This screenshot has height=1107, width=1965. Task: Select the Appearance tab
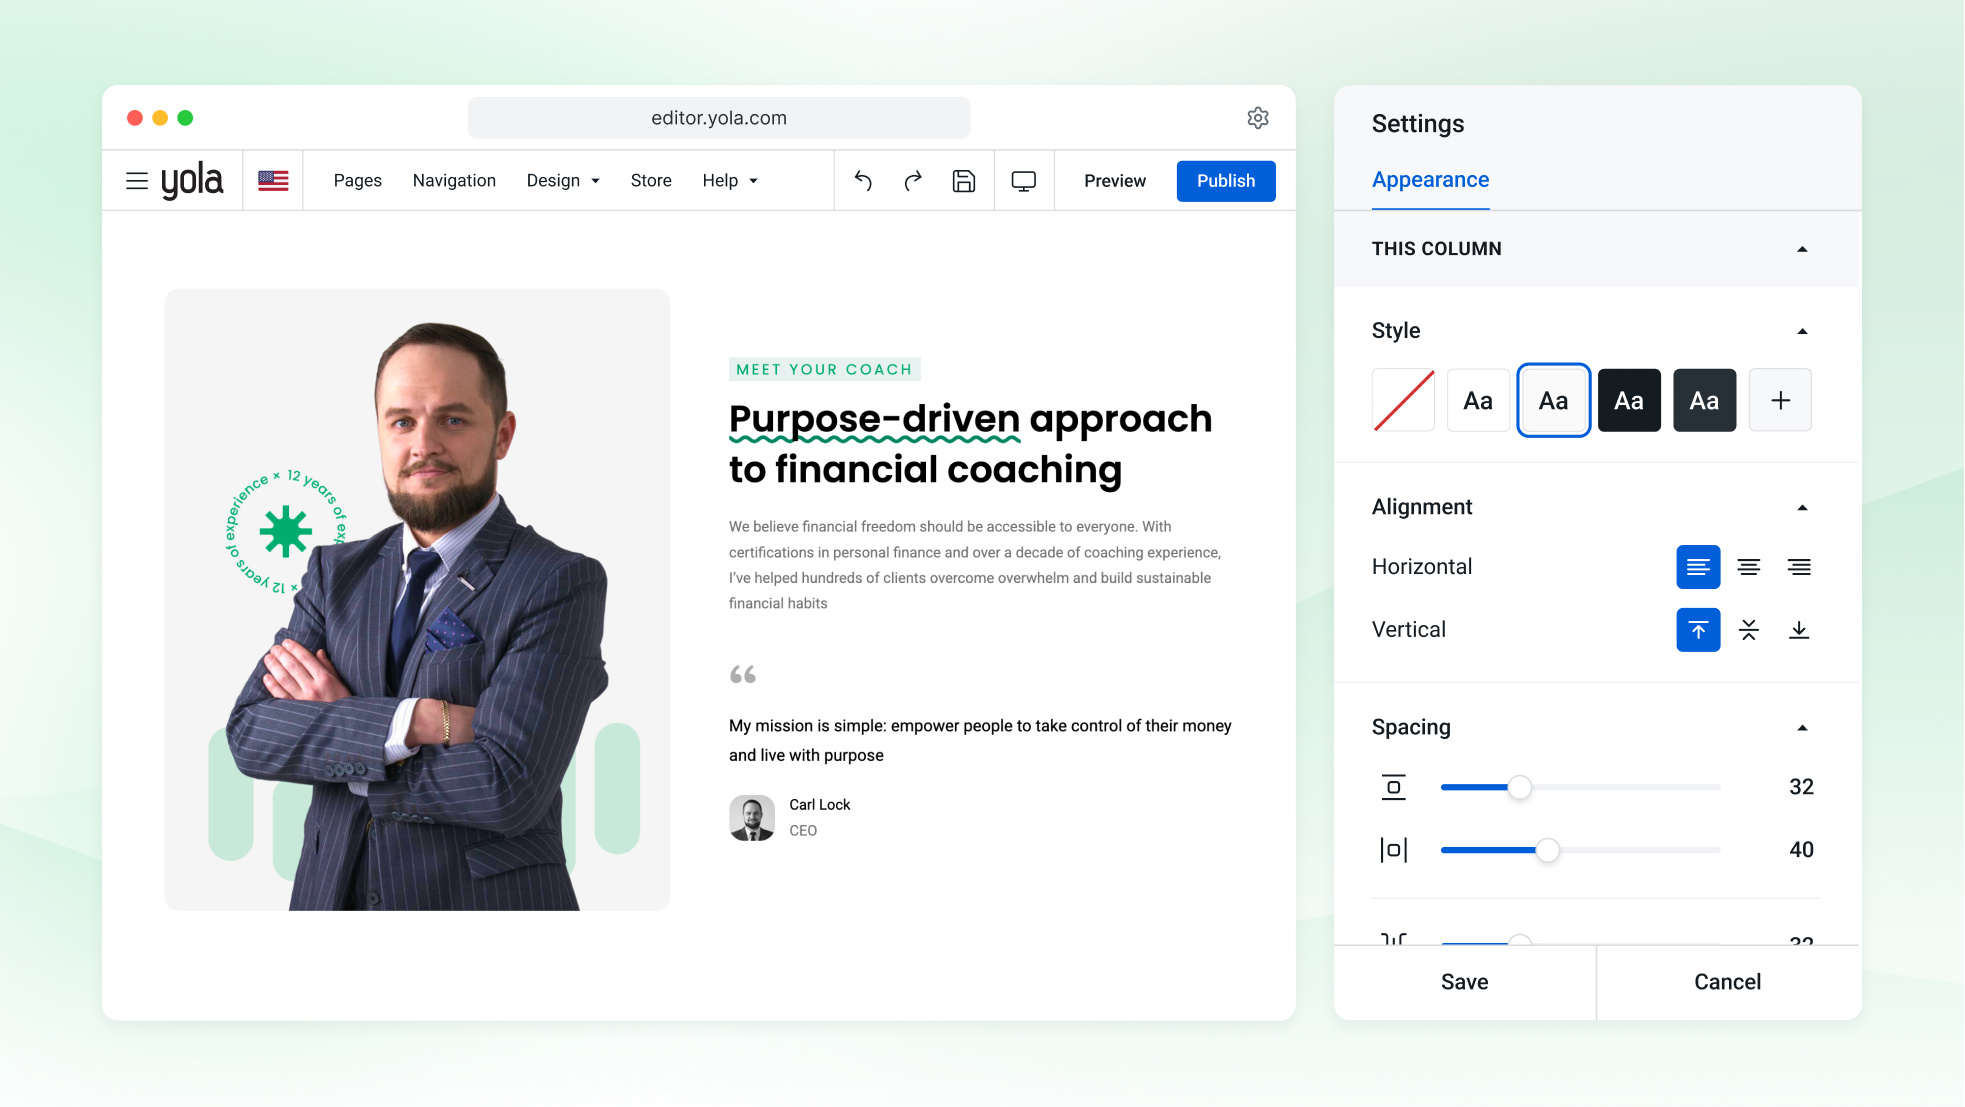(x=1430, y=180)
